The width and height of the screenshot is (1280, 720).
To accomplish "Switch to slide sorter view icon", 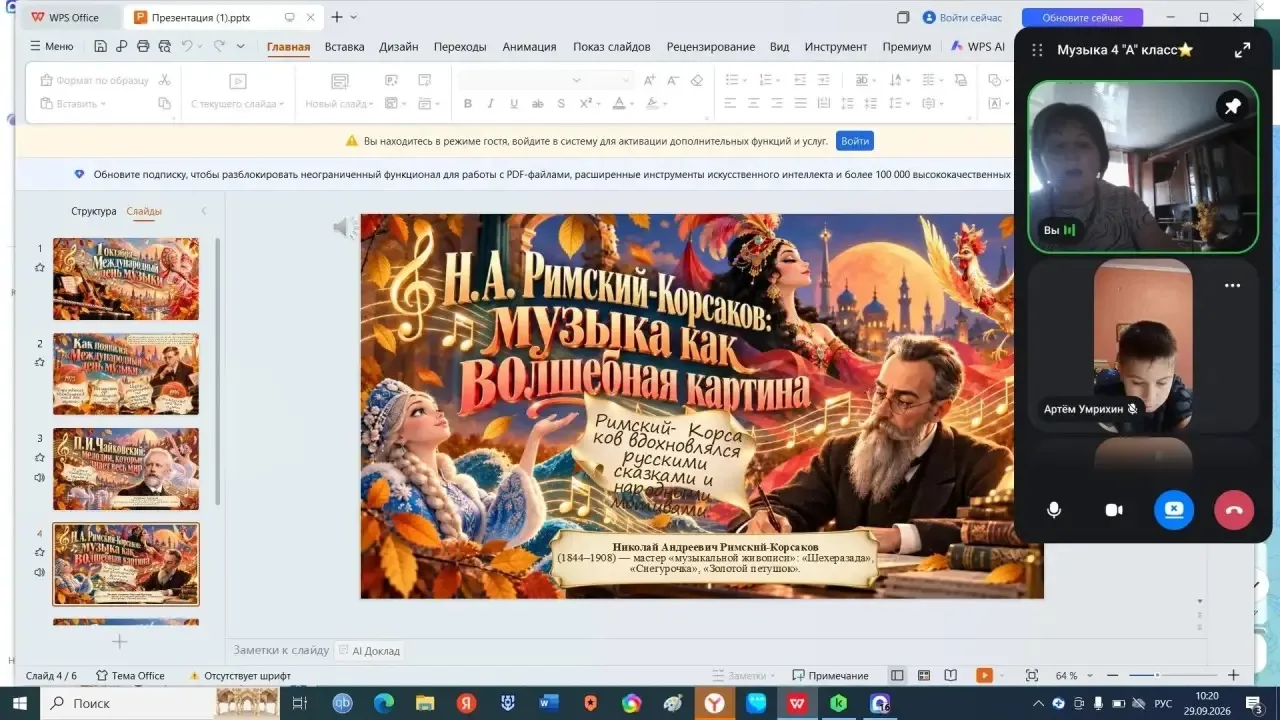I will click(924, 676).
